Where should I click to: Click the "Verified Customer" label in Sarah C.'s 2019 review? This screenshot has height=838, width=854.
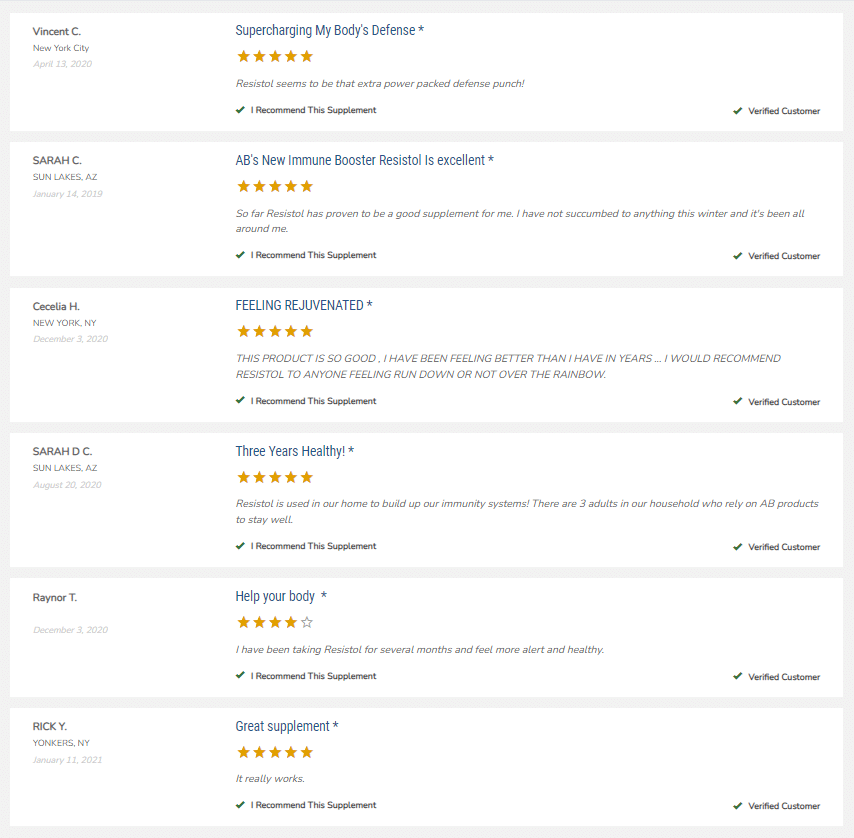tap(784, 256)
